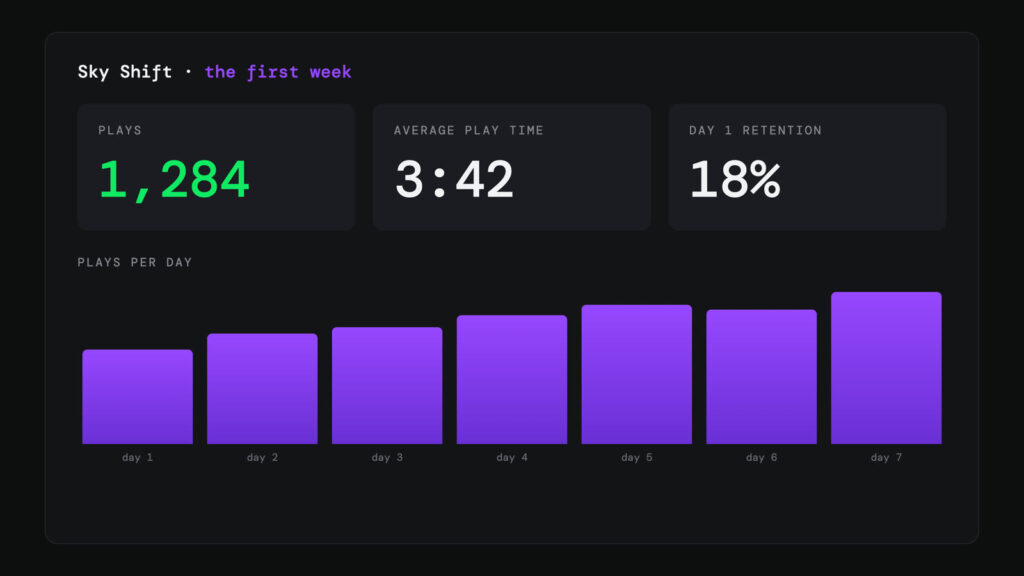1024x576 pixels.
Task: Click the 'day 3' axis label
Action: coord(387,458)
